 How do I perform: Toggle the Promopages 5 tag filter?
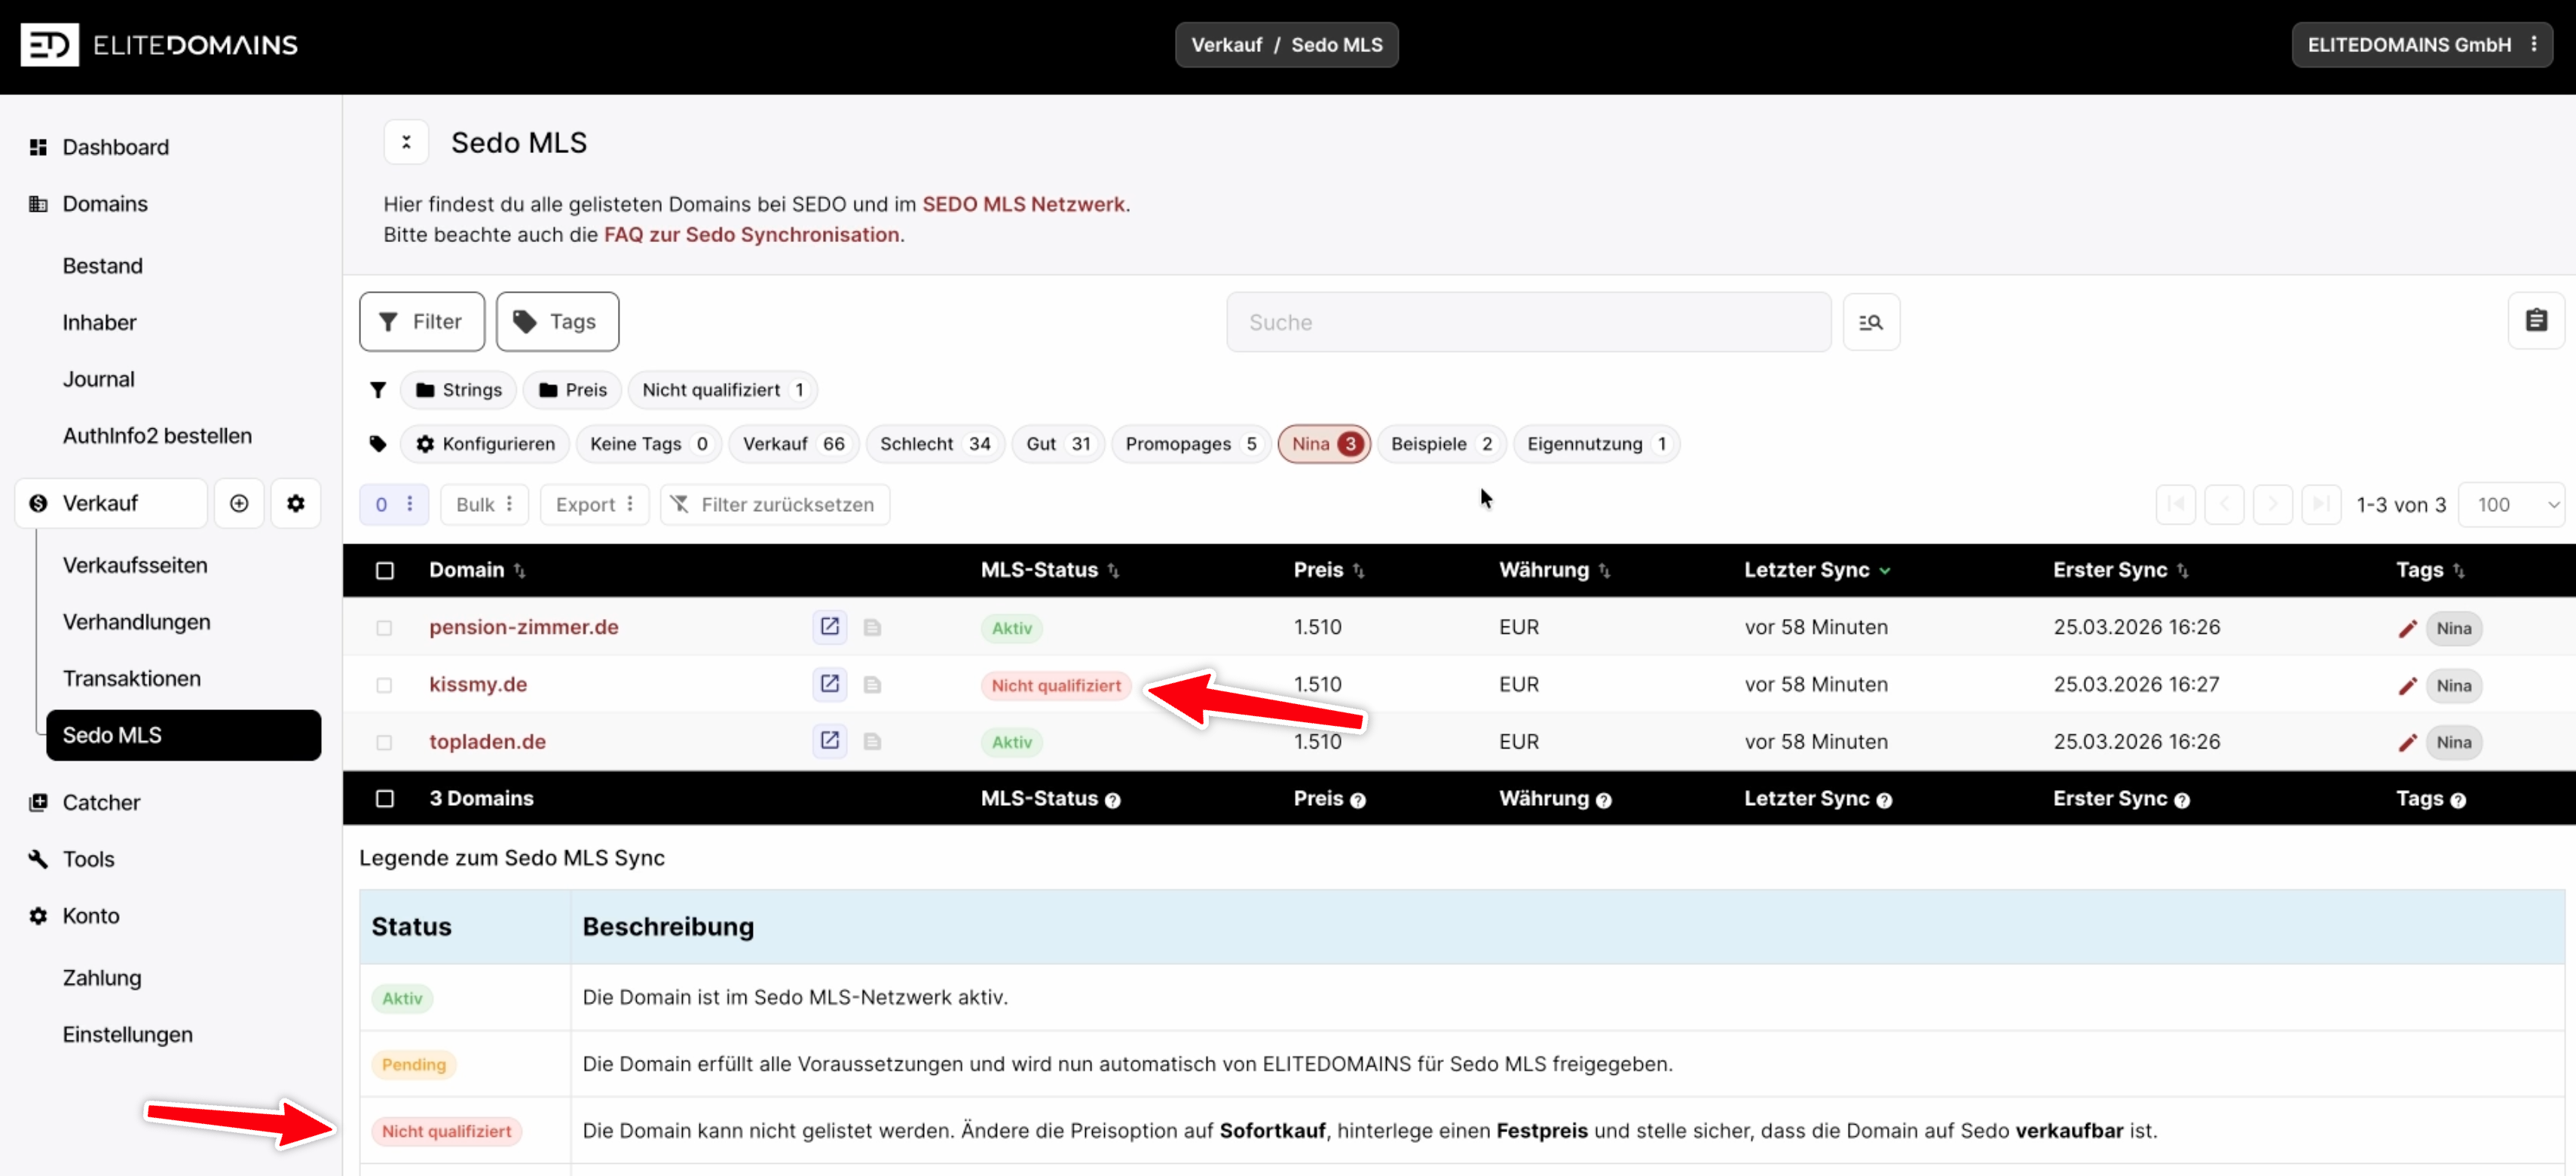click(x=1191, y=443)
